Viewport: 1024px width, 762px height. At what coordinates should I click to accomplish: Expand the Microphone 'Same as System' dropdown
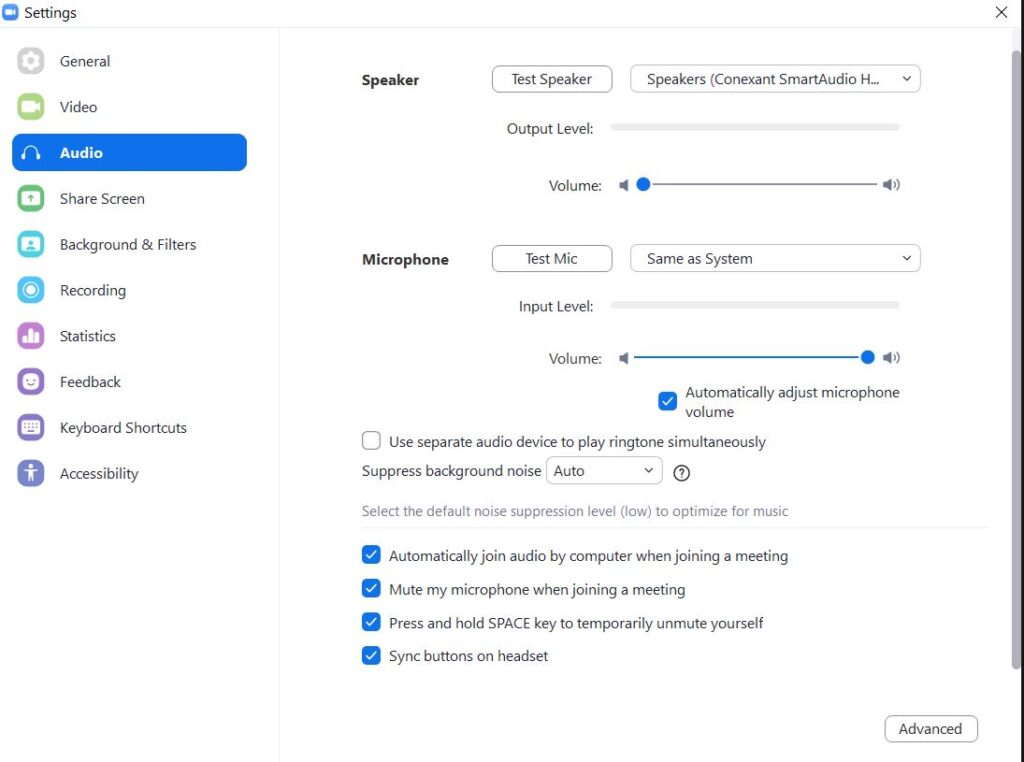coord(775,259)
